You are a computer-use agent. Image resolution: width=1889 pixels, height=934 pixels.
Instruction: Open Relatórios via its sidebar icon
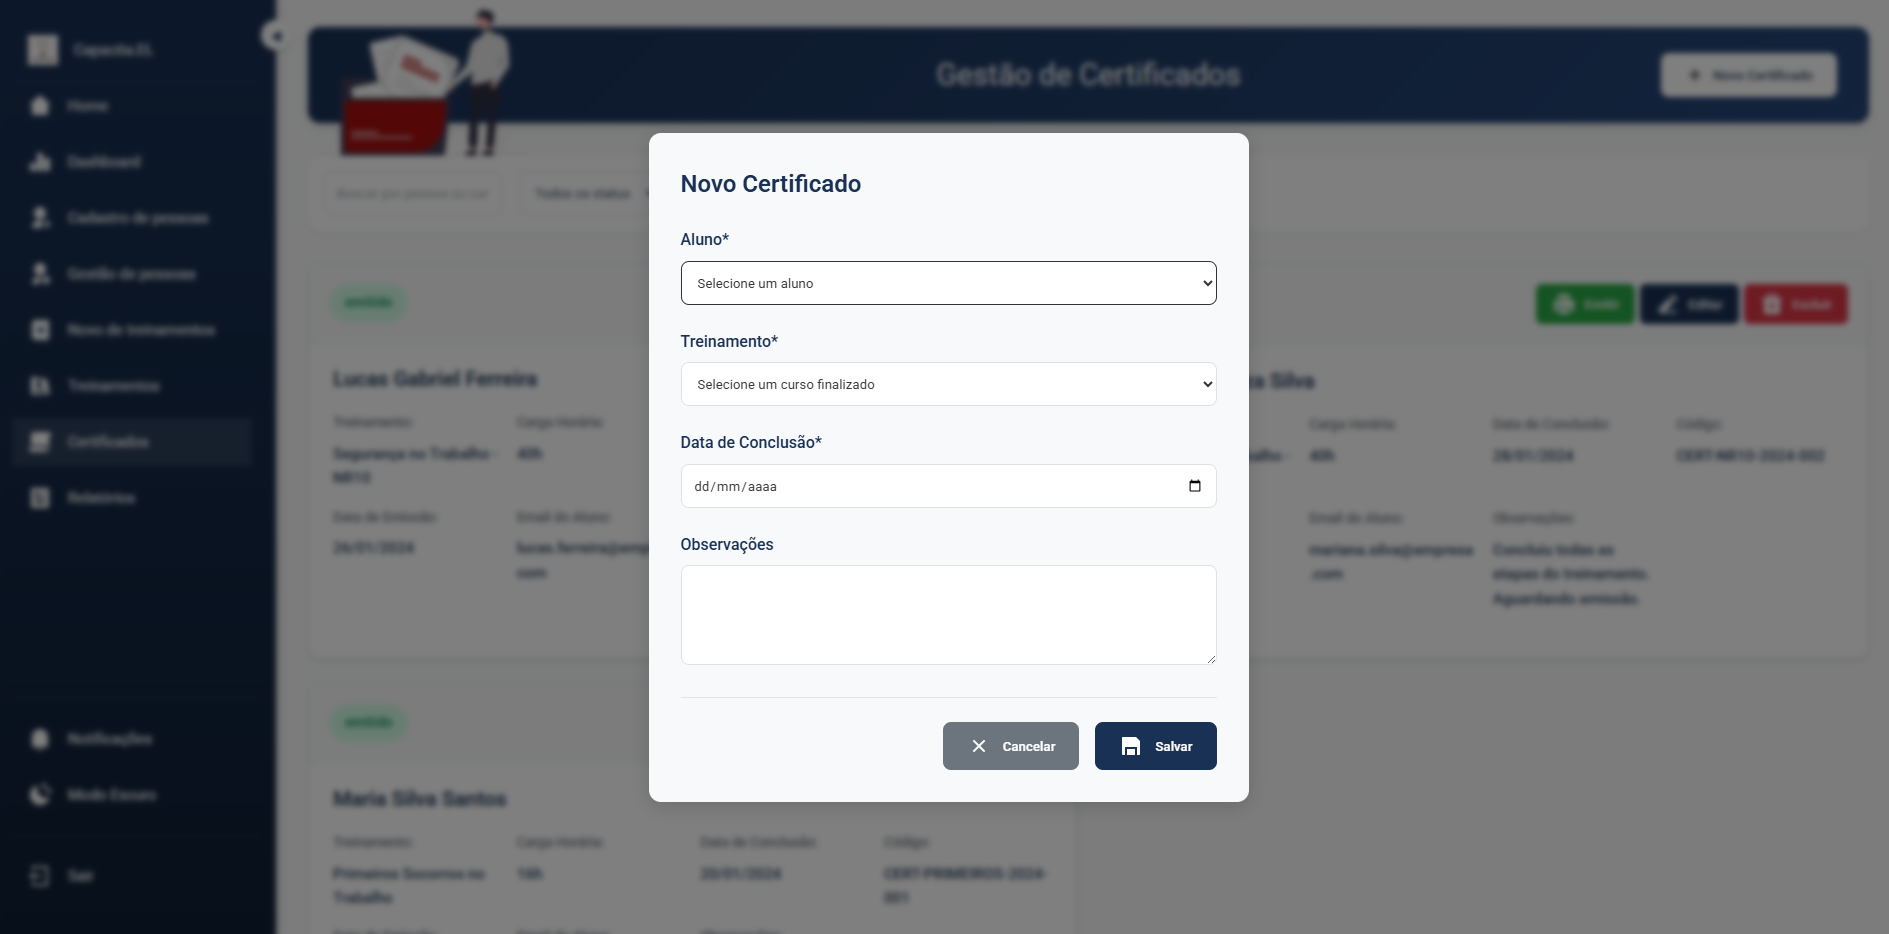coord(40,497)
